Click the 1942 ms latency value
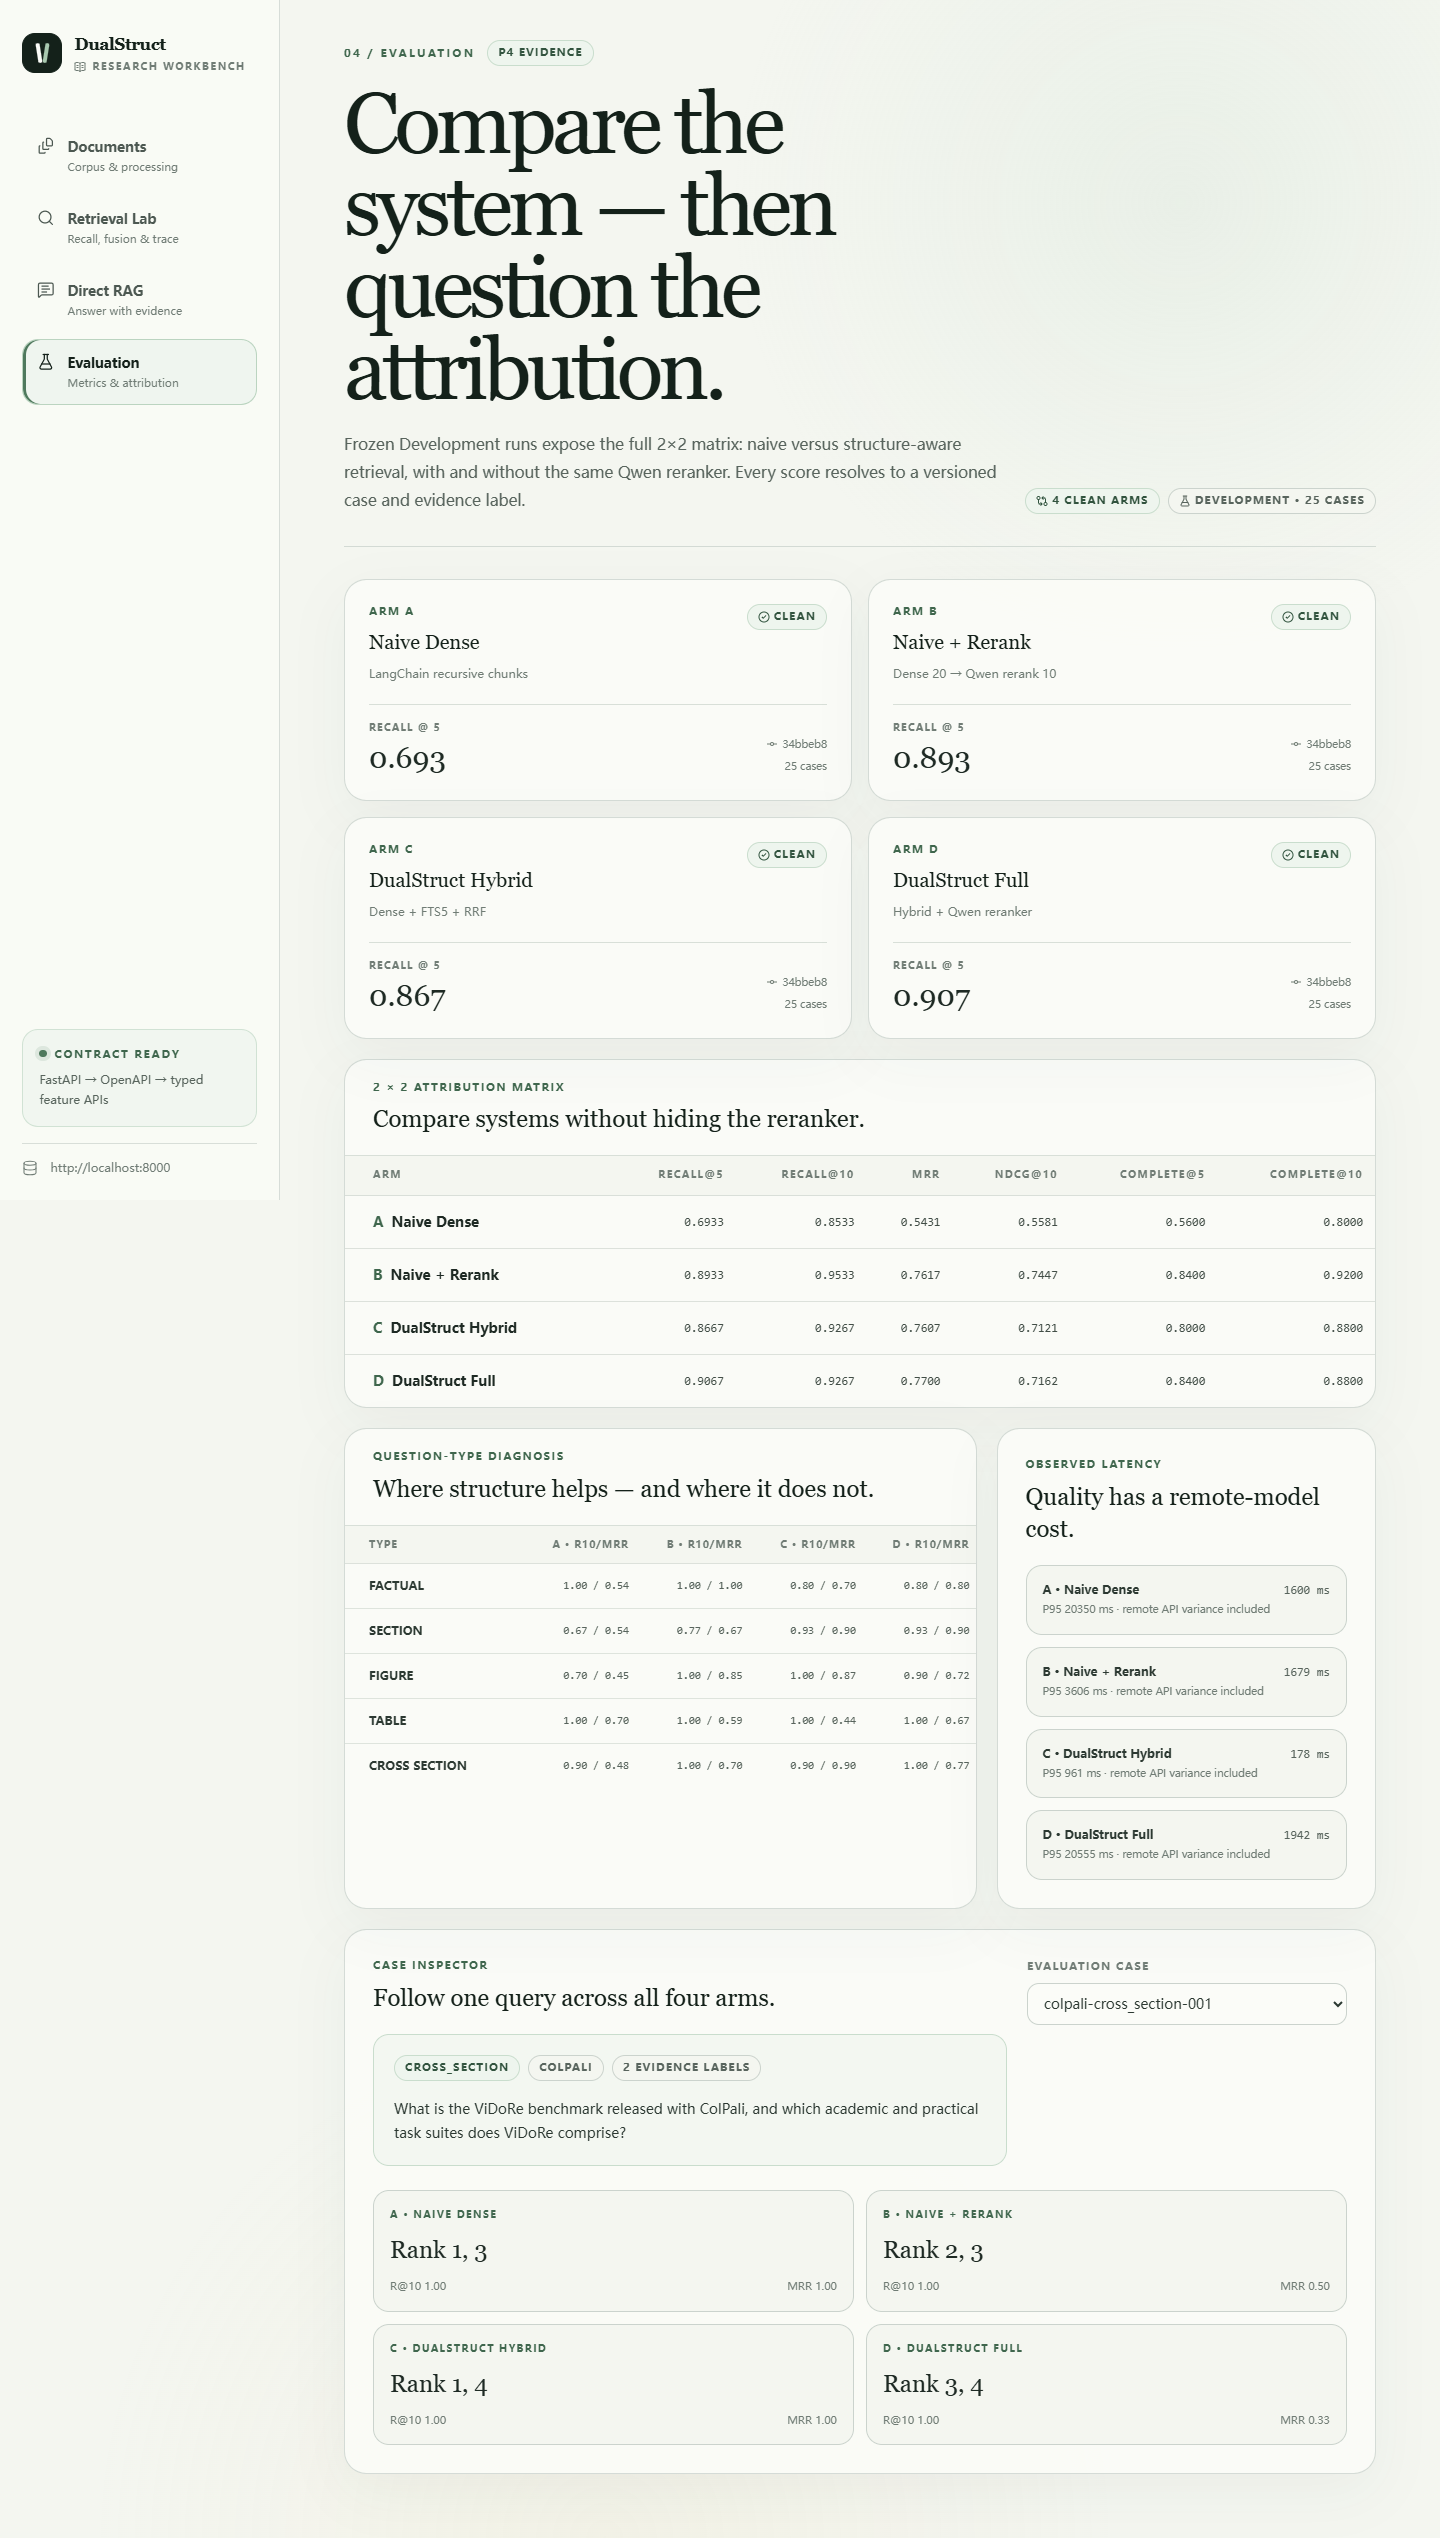This screenshot has height=2538, width=1440. click(1306, 1835)
